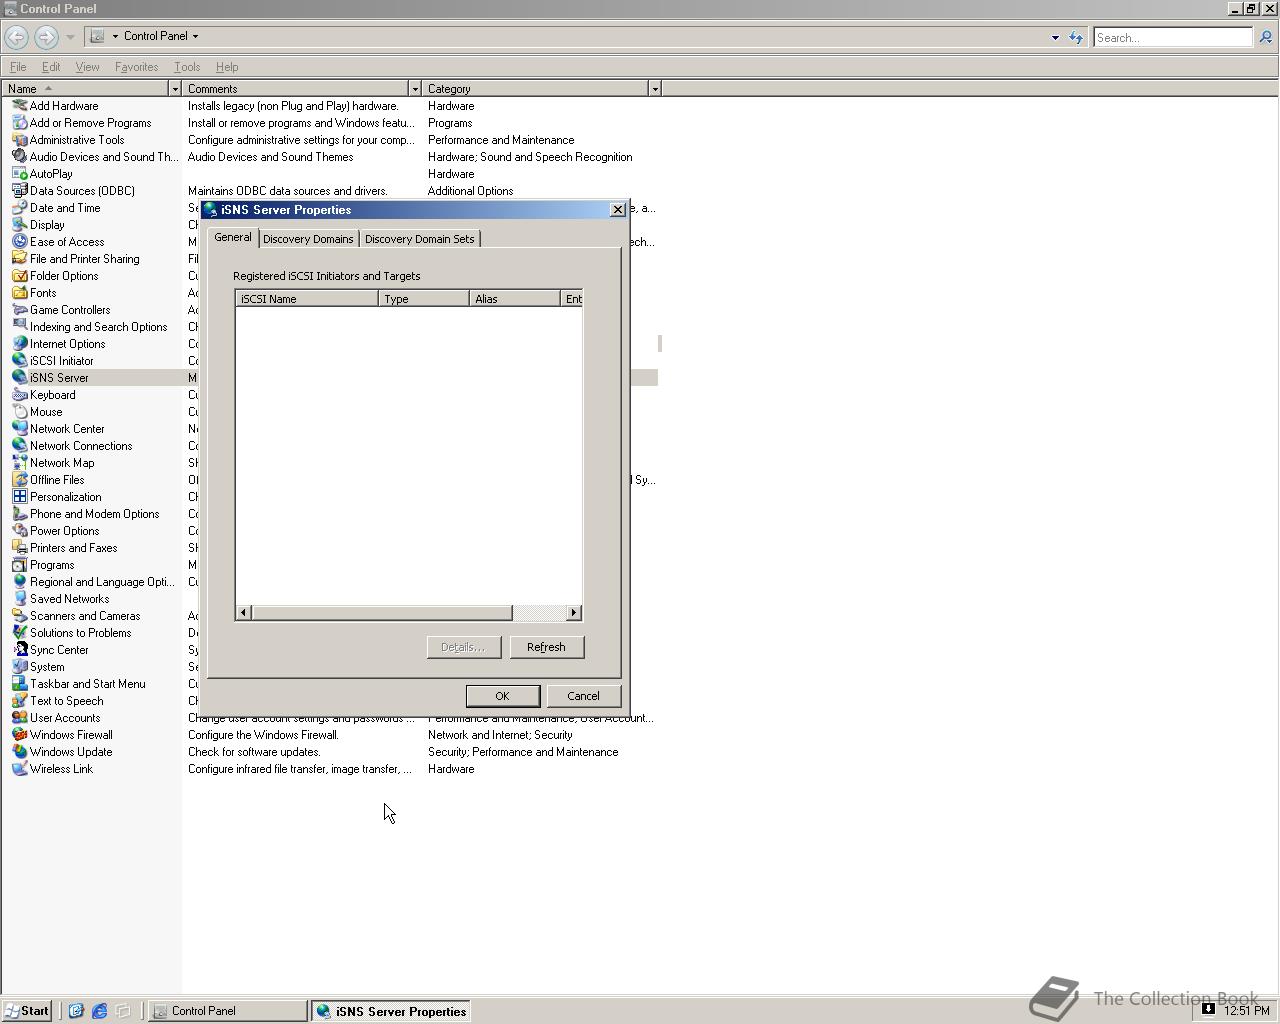Switch to the Discovery Domains tab

tap(308, 239)
